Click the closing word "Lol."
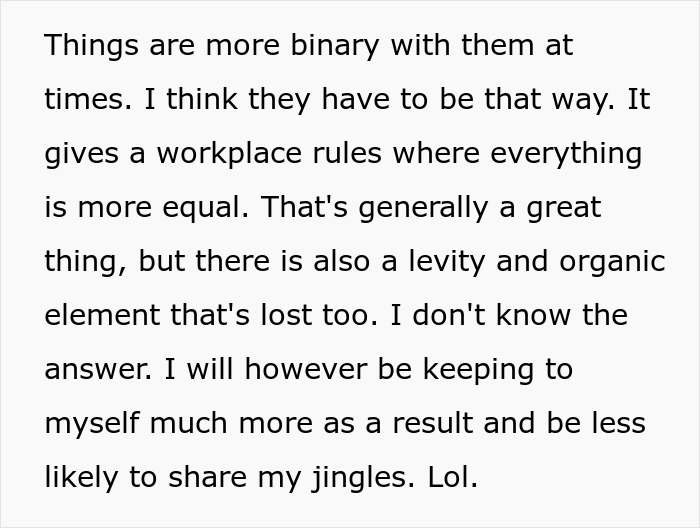Viewport: 700px width, 528px height. pyautogui.click(x=446, y=476)
